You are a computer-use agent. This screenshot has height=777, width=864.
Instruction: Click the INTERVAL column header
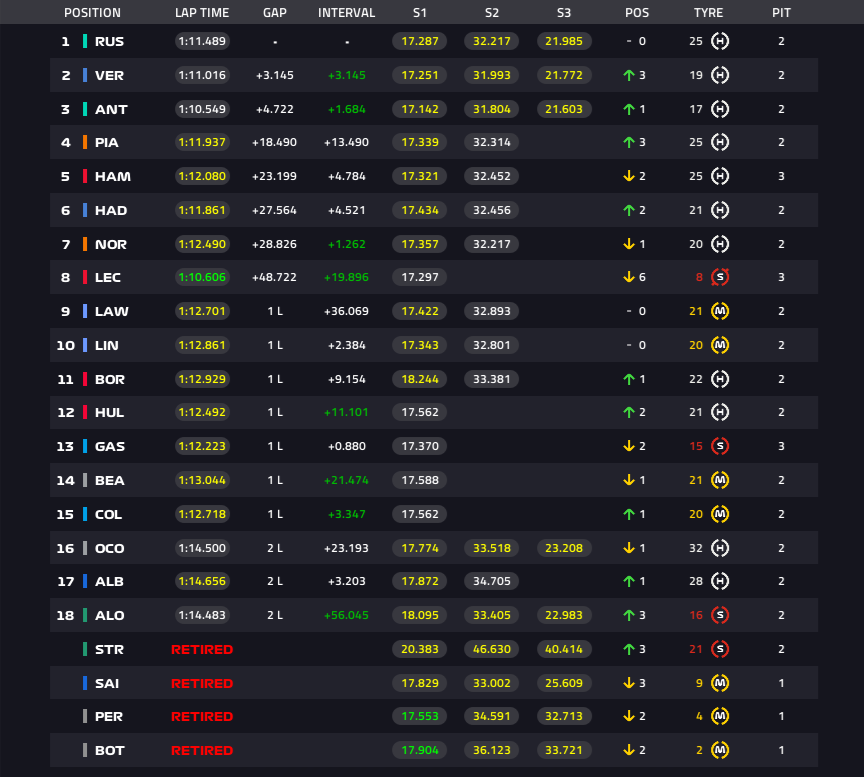coord(347,13)
